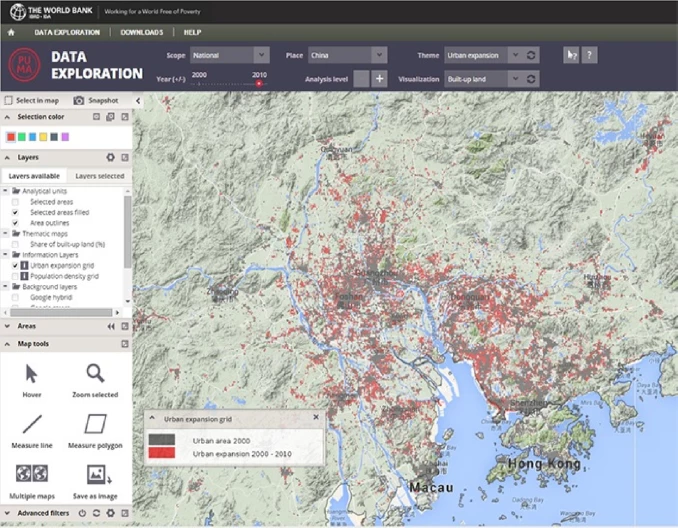Activate the context help cursor icon

tap(571, 55)
